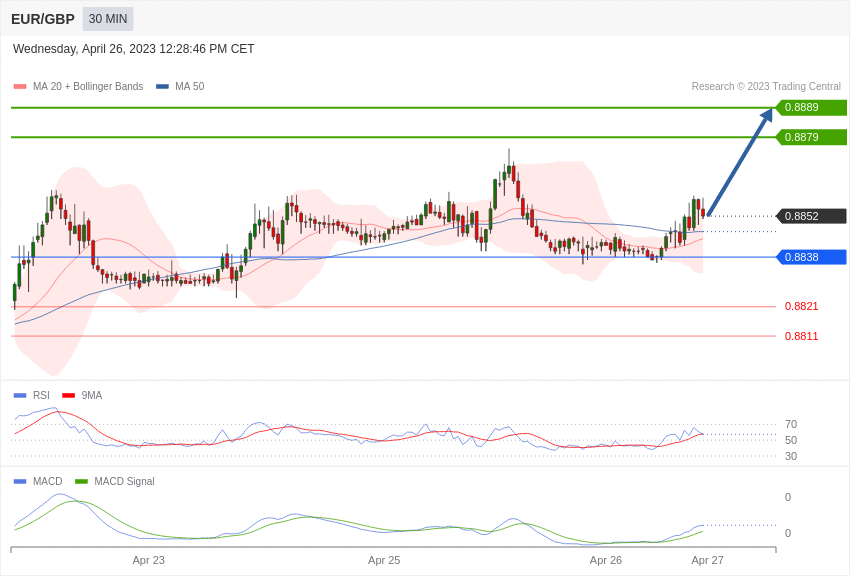Click the RSI legend label
The image size is (850, 576).
tap(41, 396)
